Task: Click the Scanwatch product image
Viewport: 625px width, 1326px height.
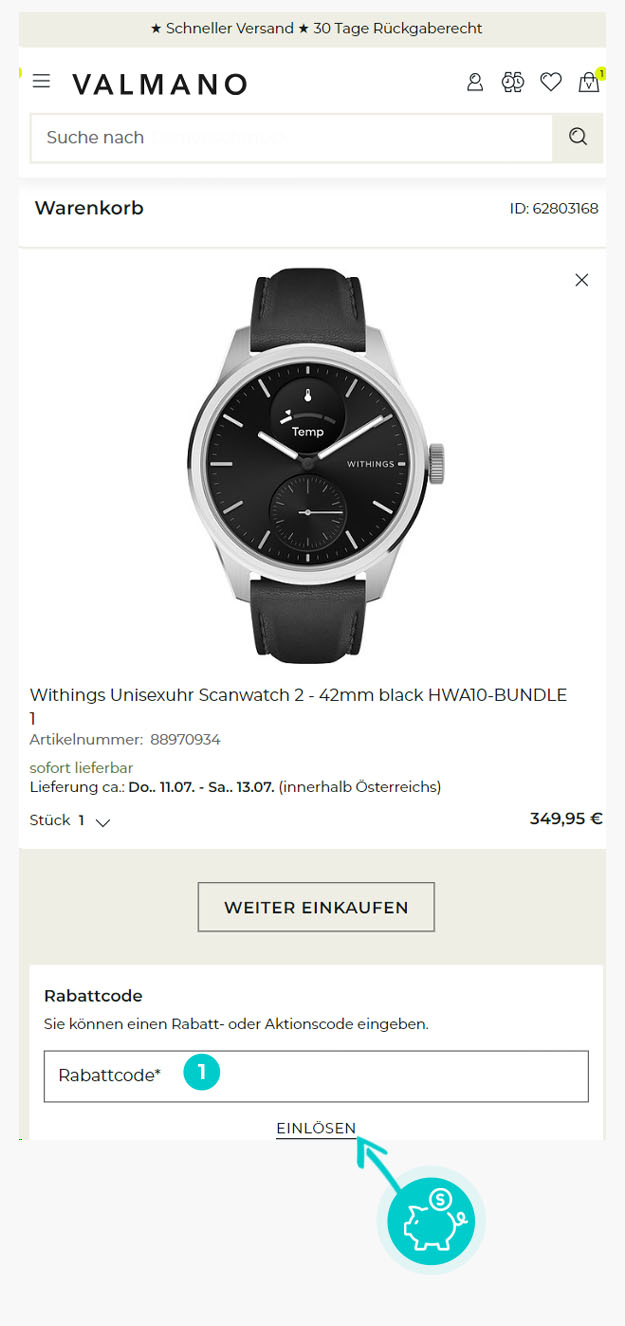Action: pyautogui.click(x=316, y=467)
